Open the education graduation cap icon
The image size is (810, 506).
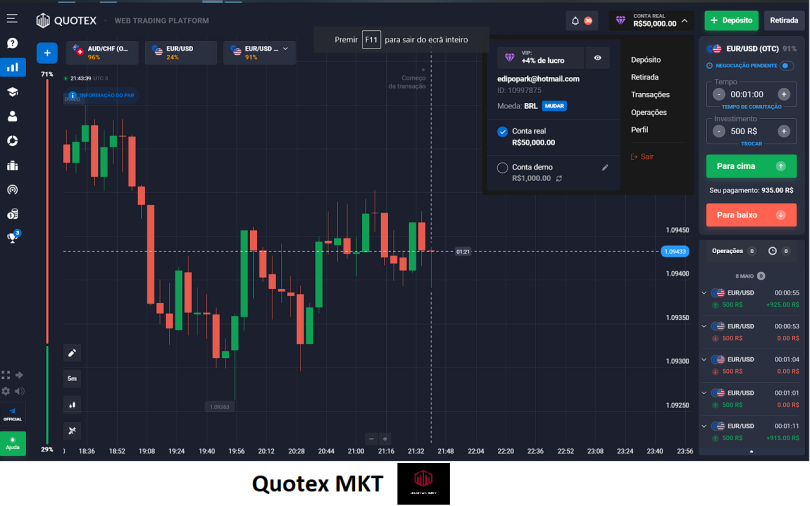13,92
